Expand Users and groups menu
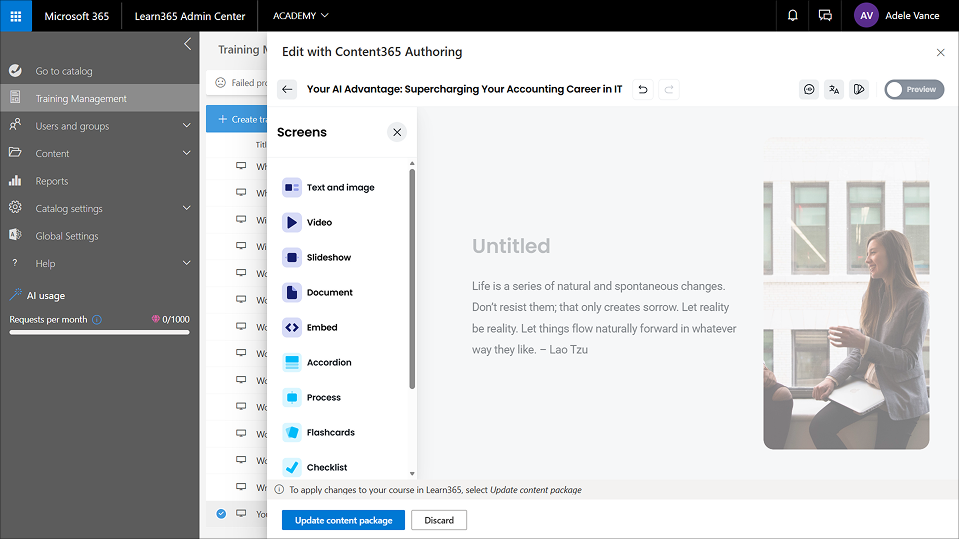 pos(186,126)
